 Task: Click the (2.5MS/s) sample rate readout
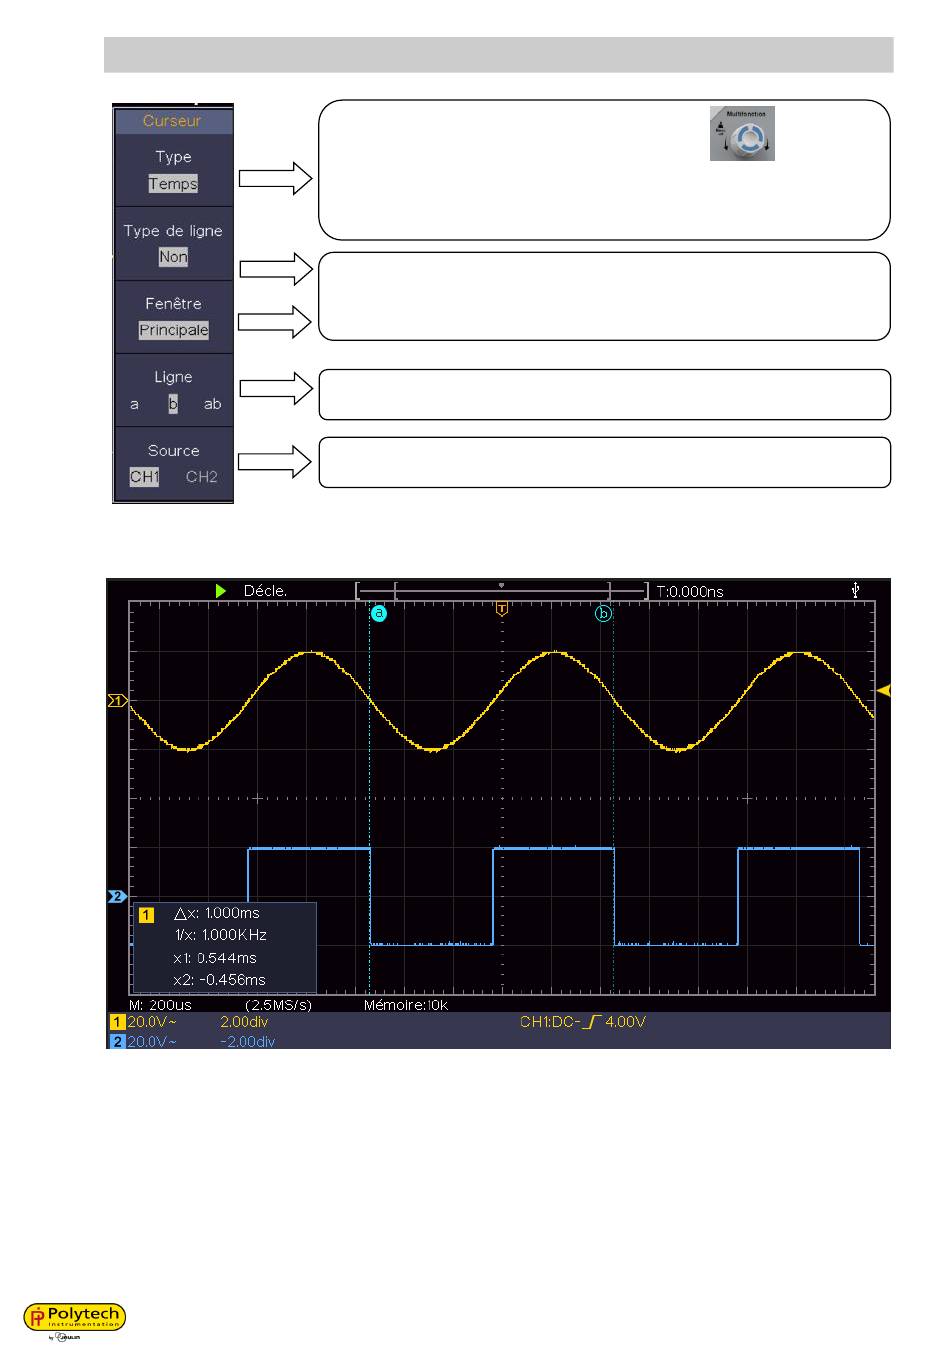pos(278,1004)
